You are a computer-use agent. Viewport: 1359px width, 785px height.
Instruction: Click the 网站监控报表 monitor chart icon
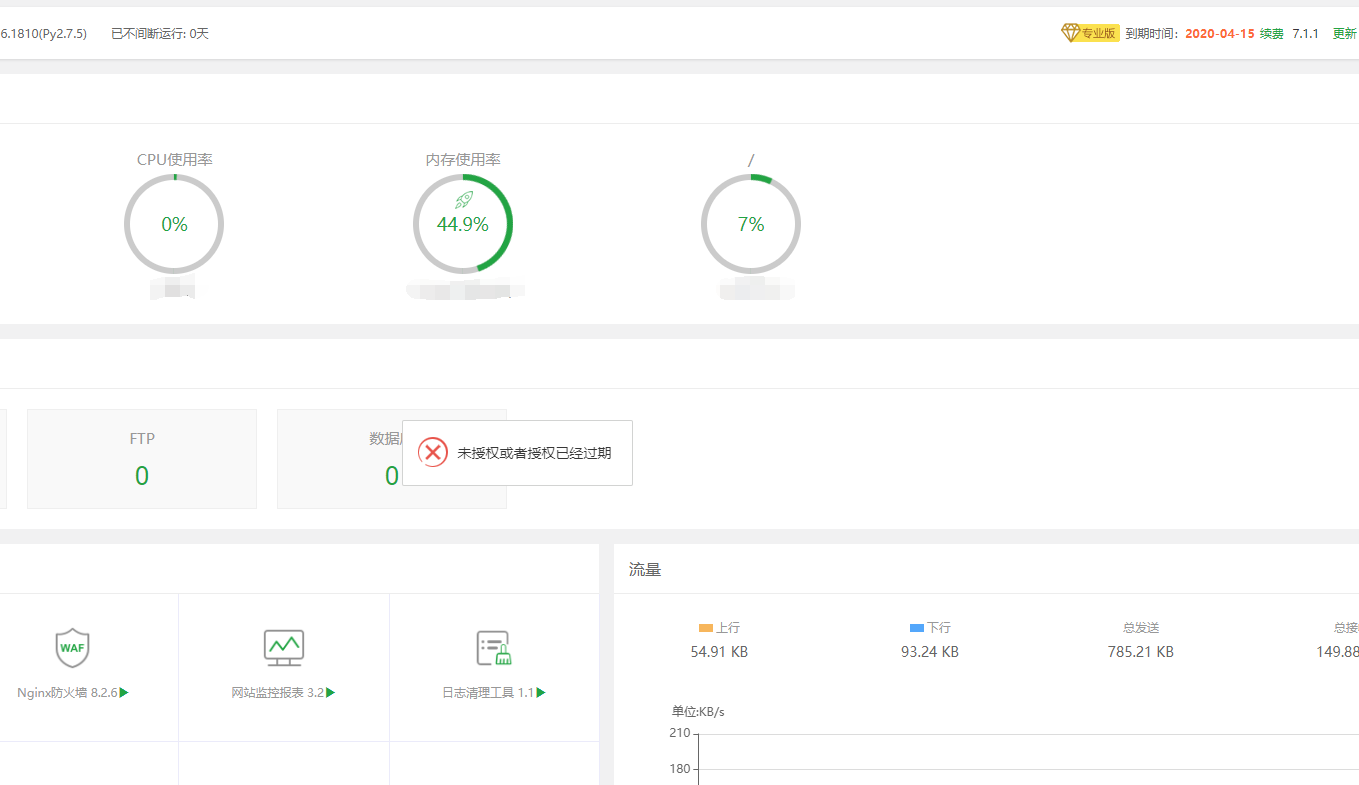pyautogui.click(x=283, y=647)
